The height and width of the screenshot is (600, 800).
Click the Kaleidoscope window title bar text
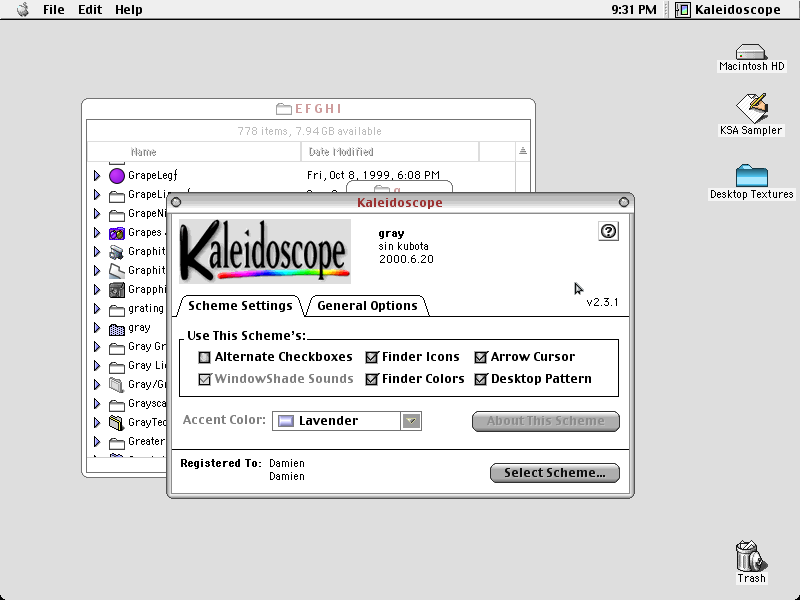click(x=399, y=203)
